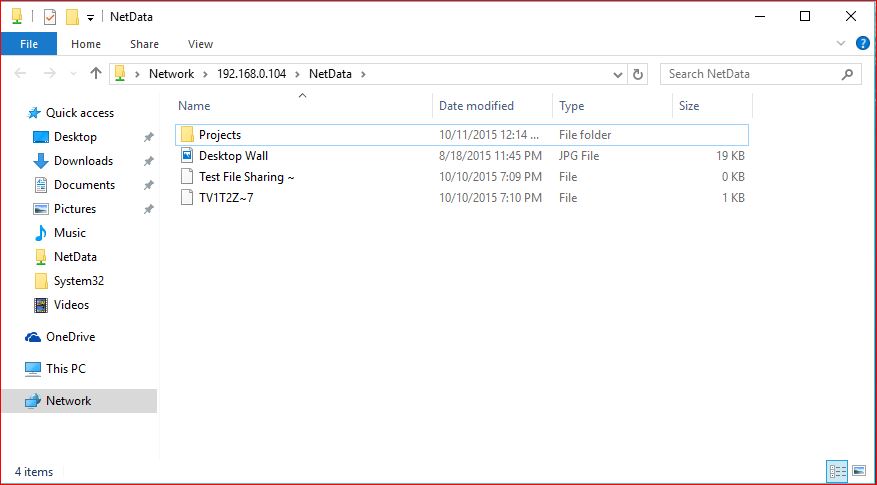
Task: Switch to the Home ribbon tab
Action: [x=86, y=44]
